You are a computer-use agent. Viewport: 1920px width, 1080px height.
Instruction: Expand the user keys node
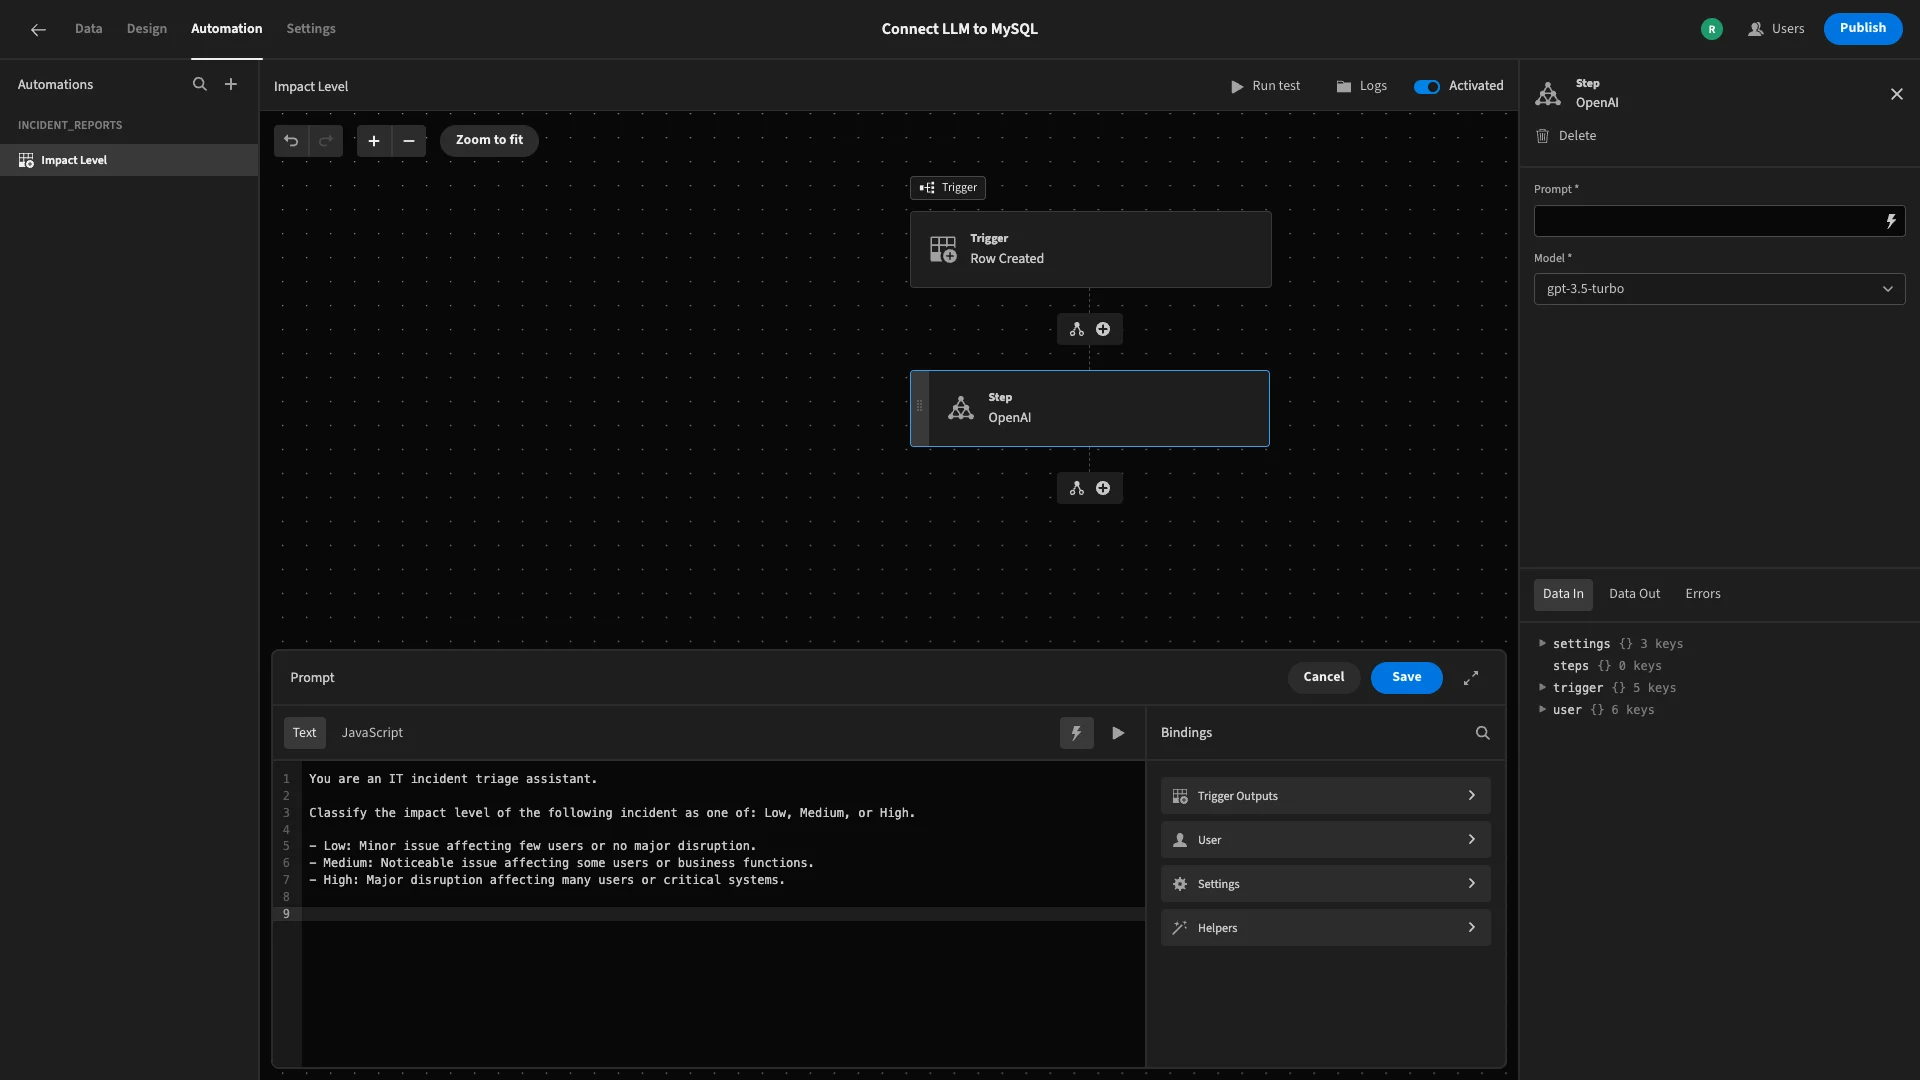pos(1542,709)
